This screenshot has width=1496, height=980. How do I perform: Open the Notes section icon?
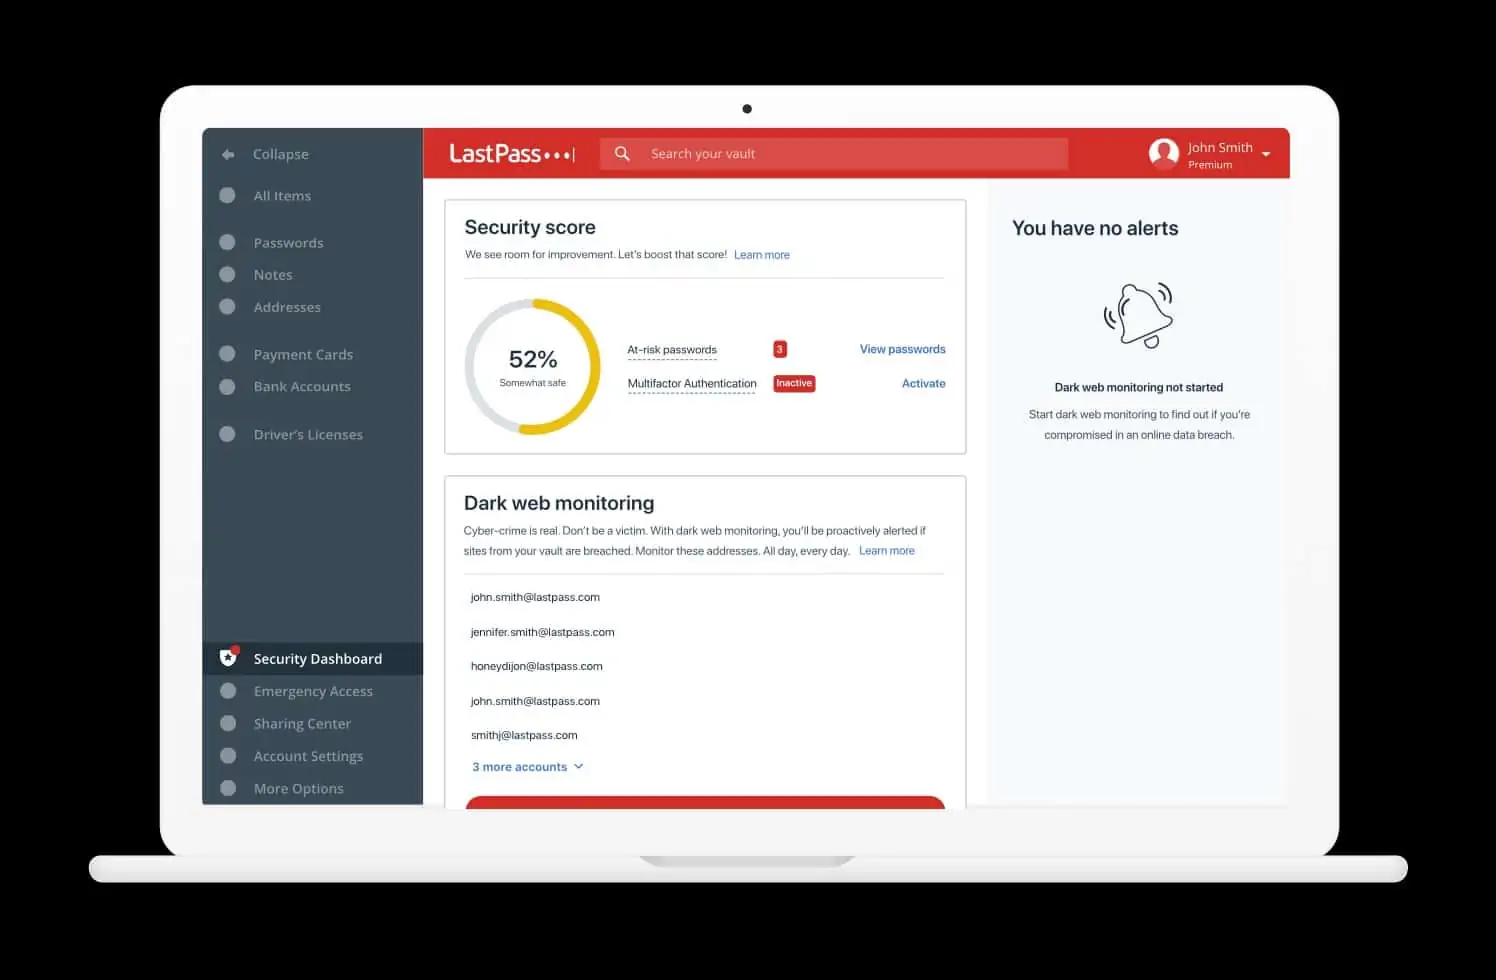(x=227, y=274)
